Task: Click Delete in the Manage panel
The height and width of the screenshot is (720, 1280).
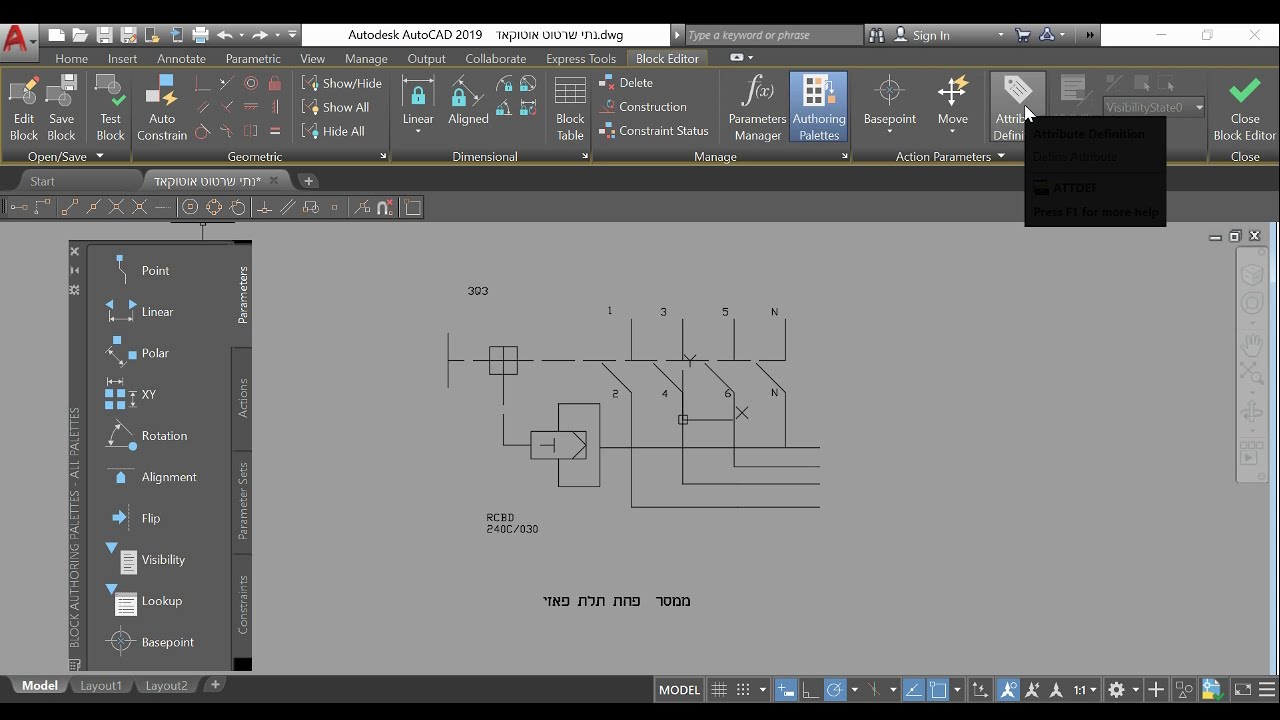Action: coord(626,83)
